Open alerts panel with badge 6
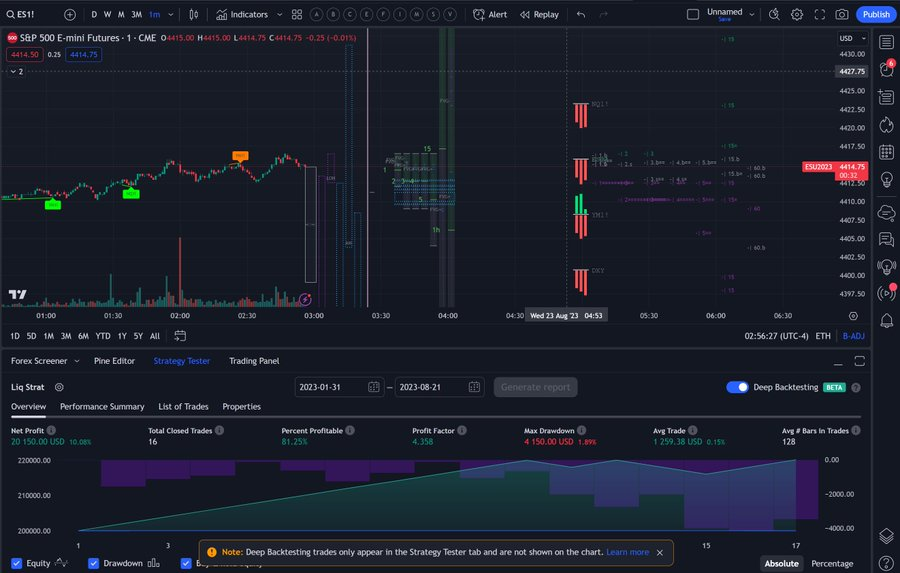900x573 pixels. 886,69
